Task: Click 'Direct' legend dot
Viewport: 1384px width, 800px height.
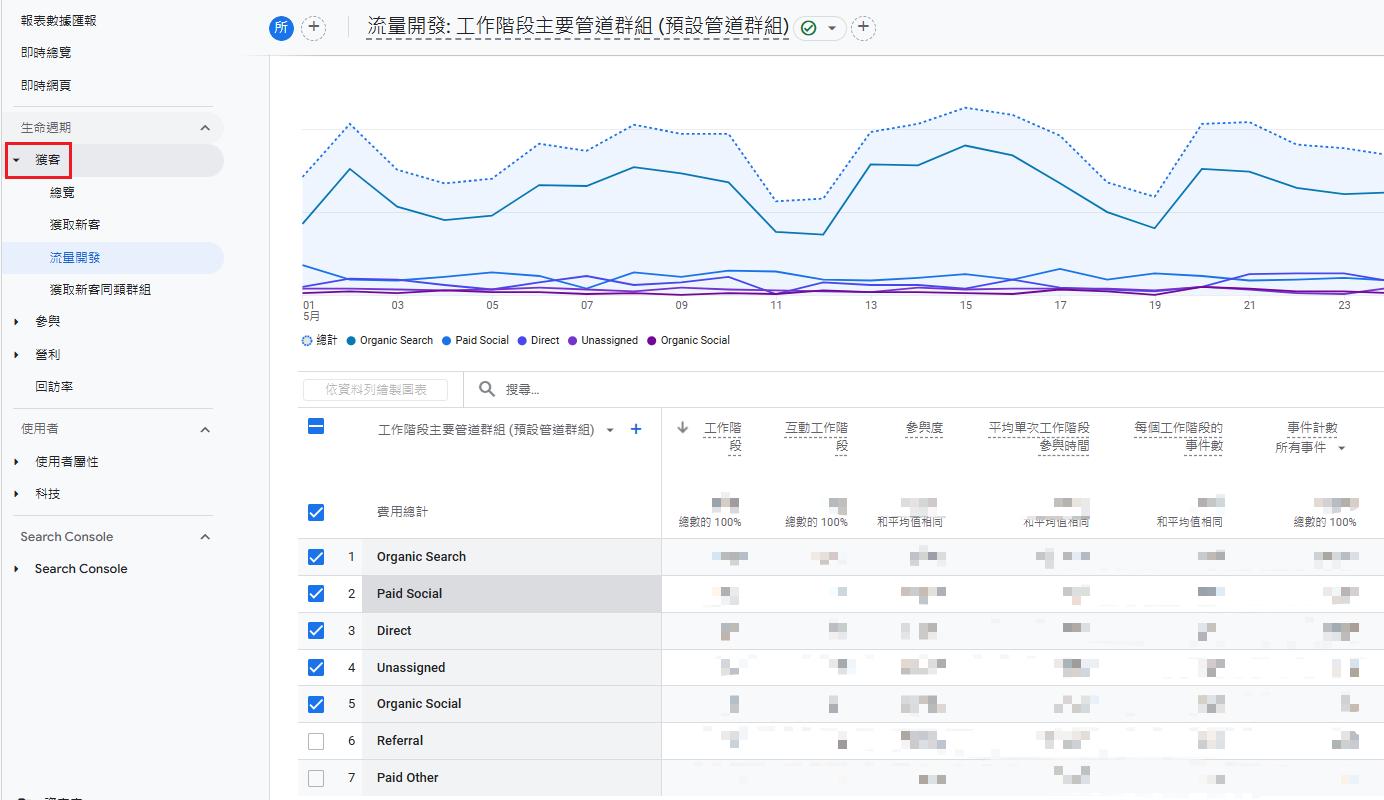Action: pos(522,341)
